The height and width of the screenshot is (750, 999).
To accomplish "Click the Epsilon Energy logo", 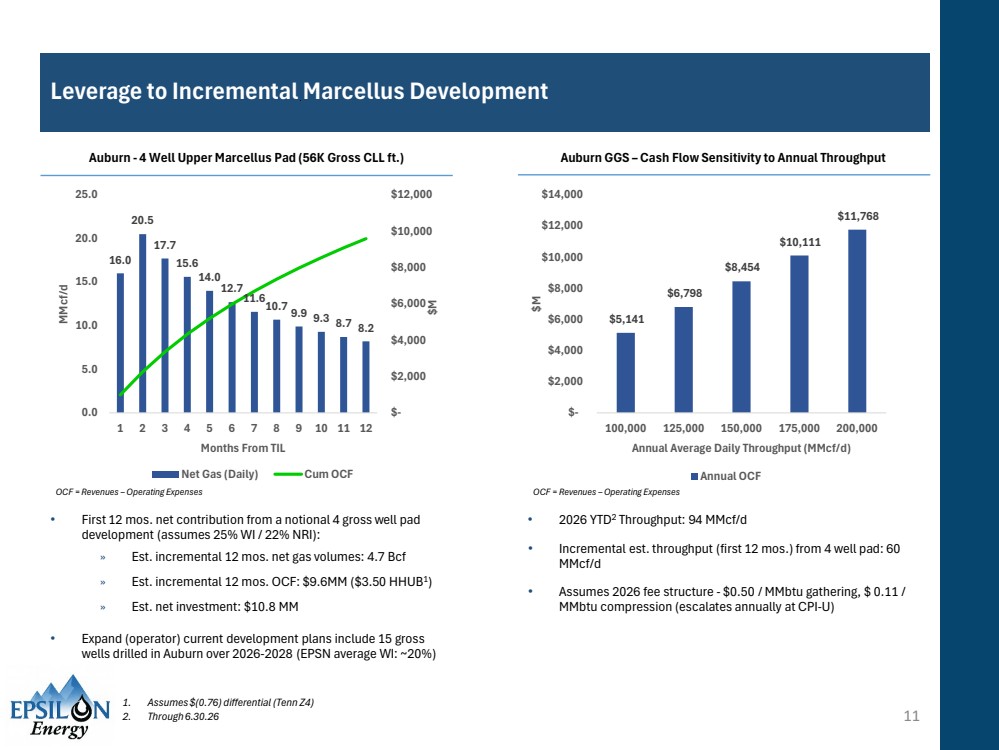I will click(x=59, y=707).
